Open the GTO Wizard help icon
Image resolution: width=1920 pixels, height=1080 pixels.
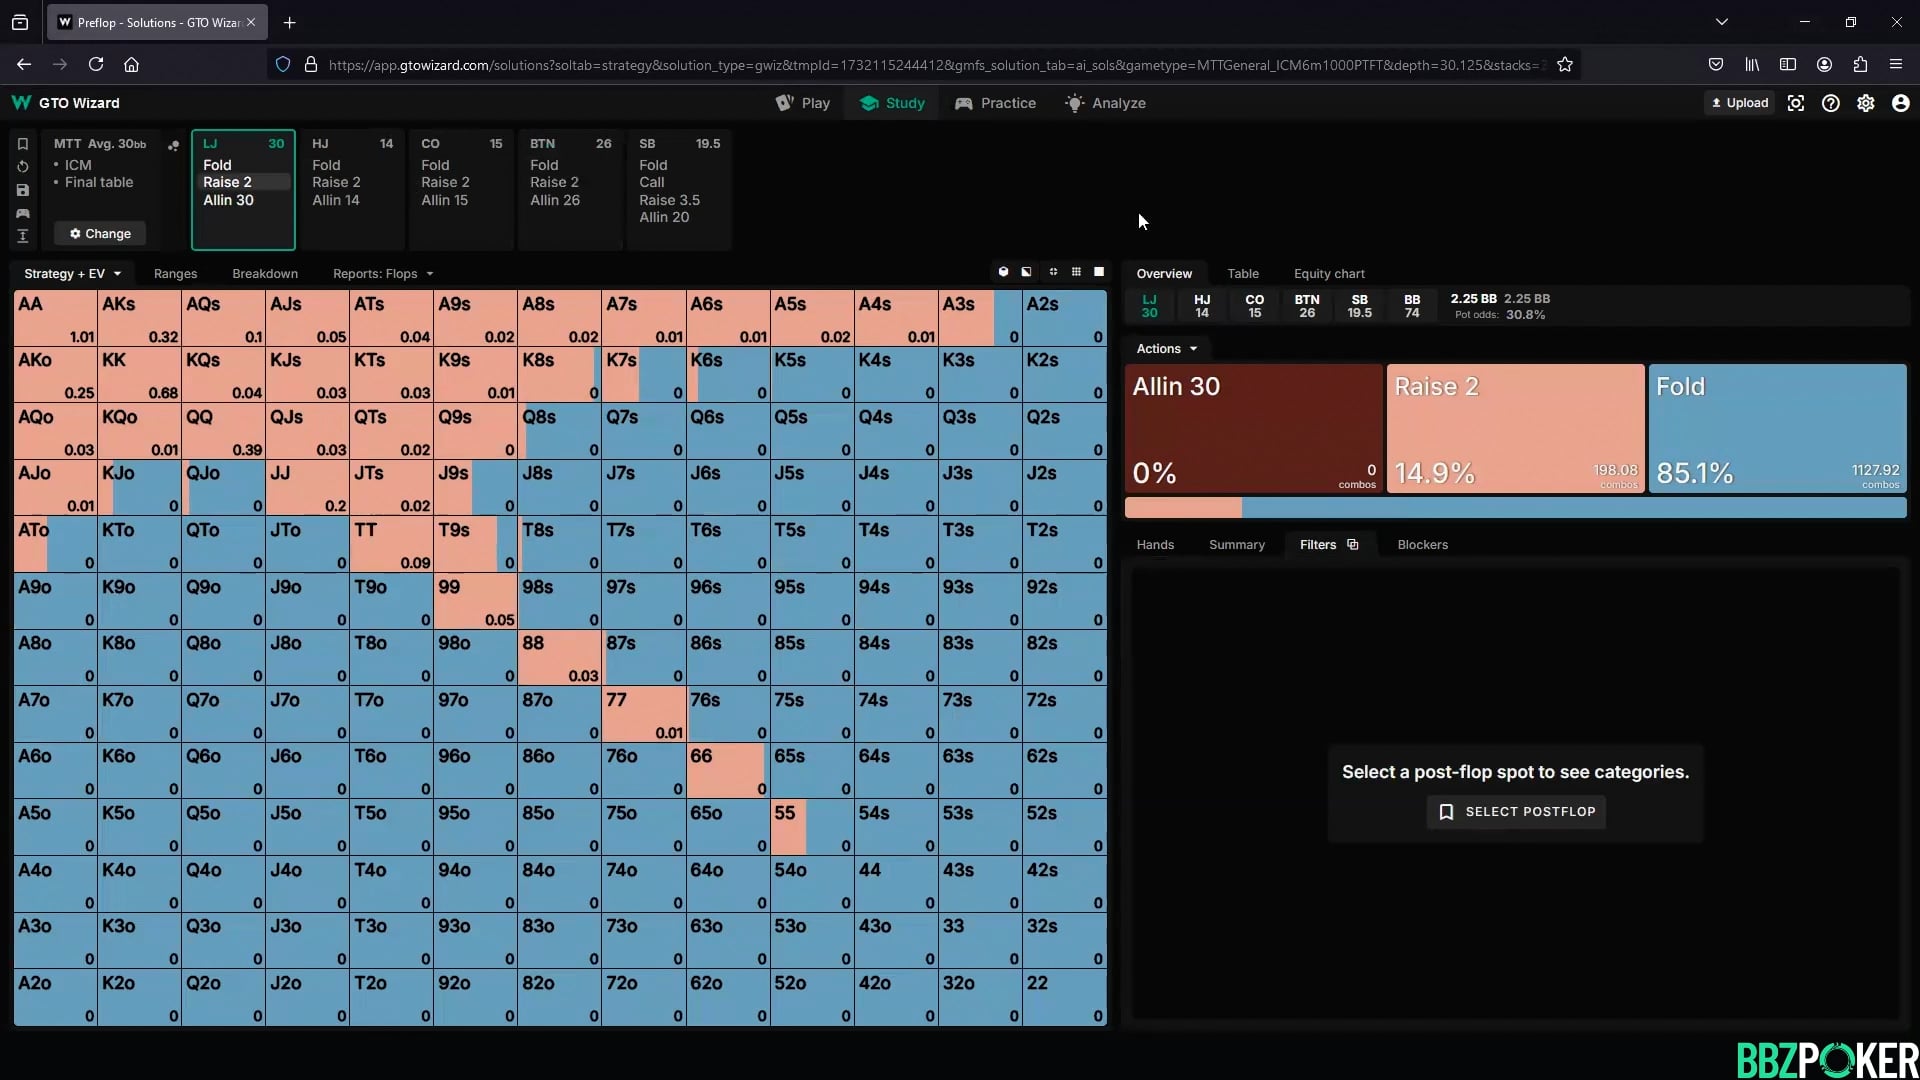click(x=1831, y=103)
